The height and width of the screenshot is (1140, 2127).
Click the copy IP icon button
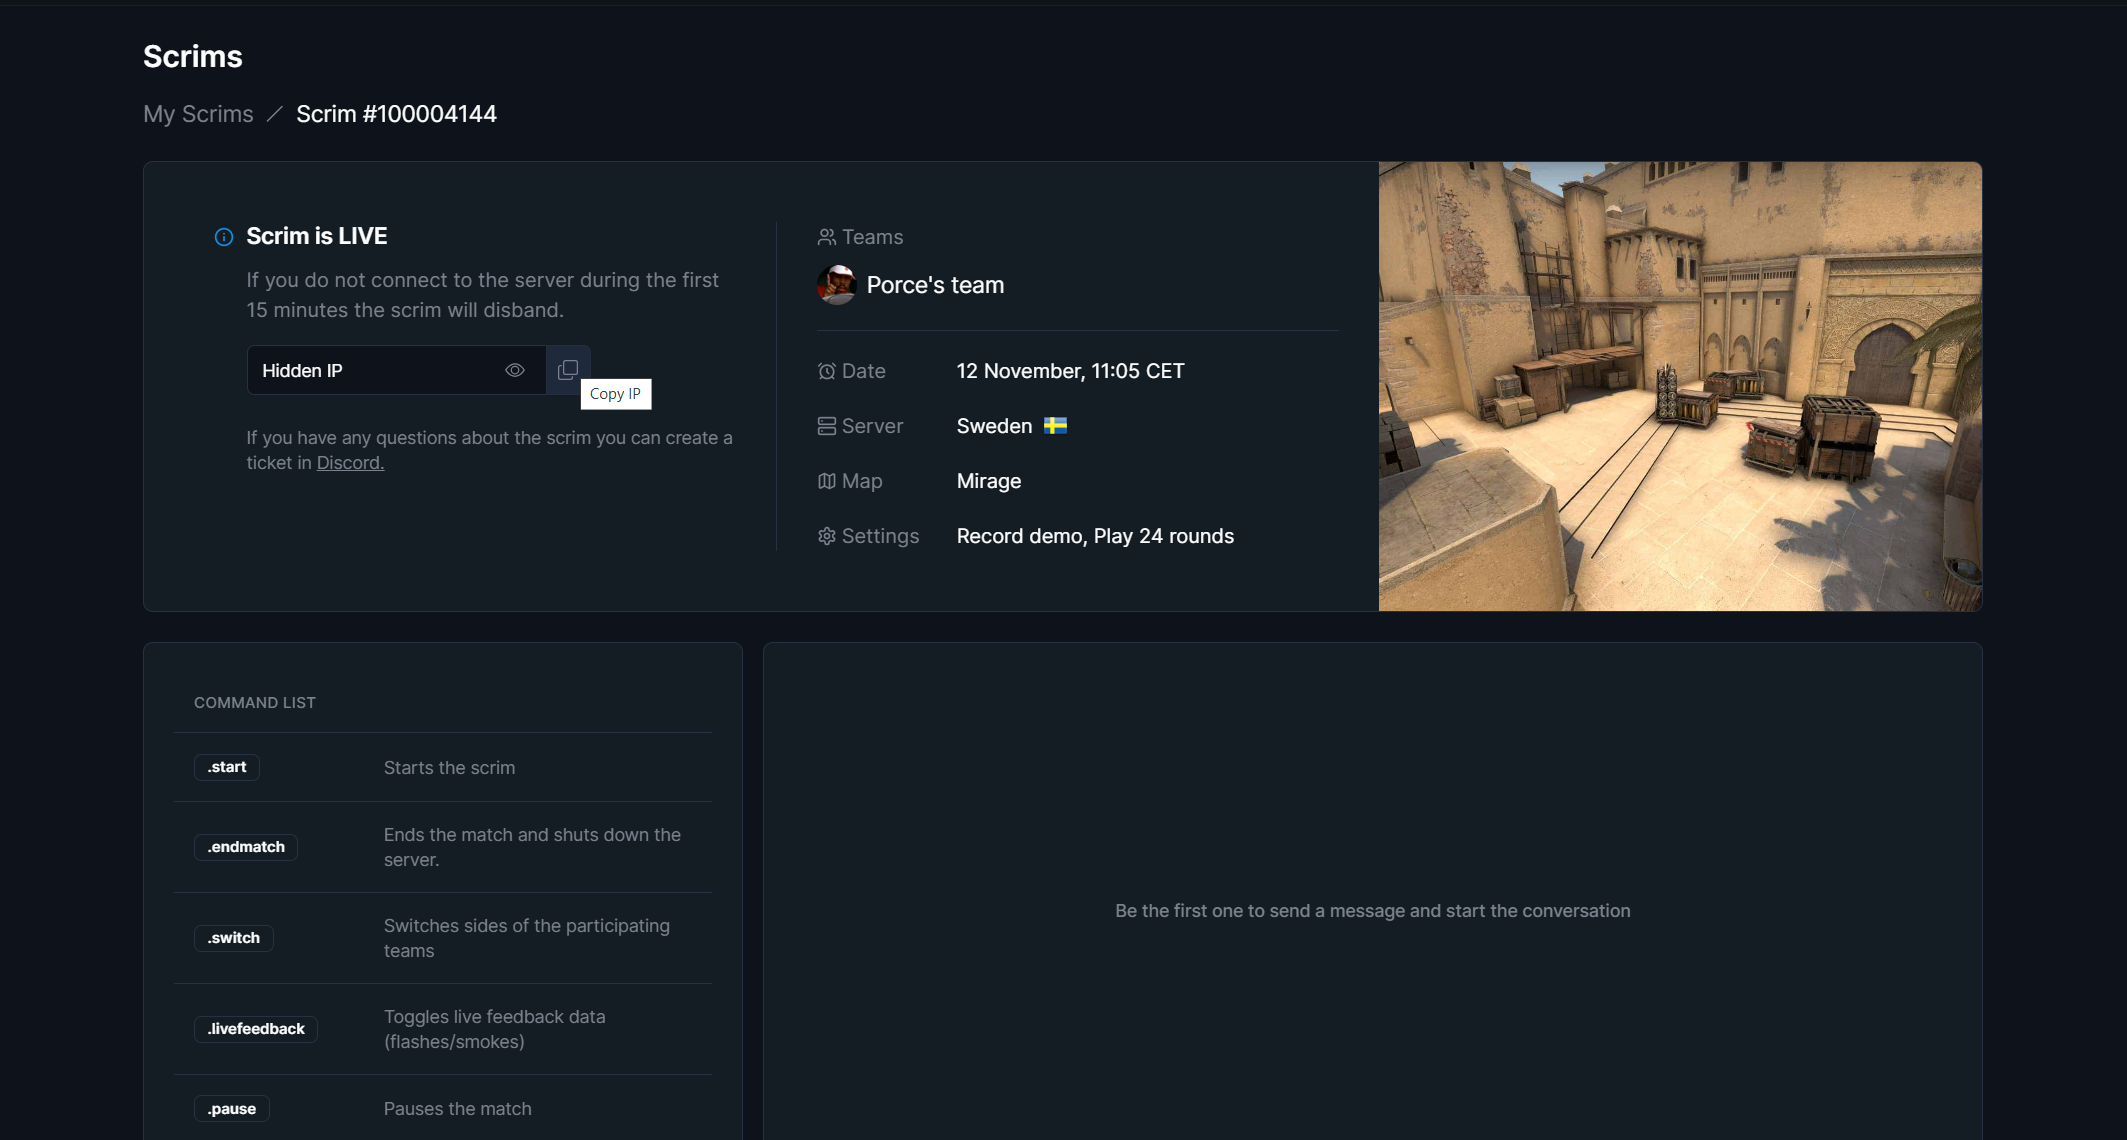[568, 370]
